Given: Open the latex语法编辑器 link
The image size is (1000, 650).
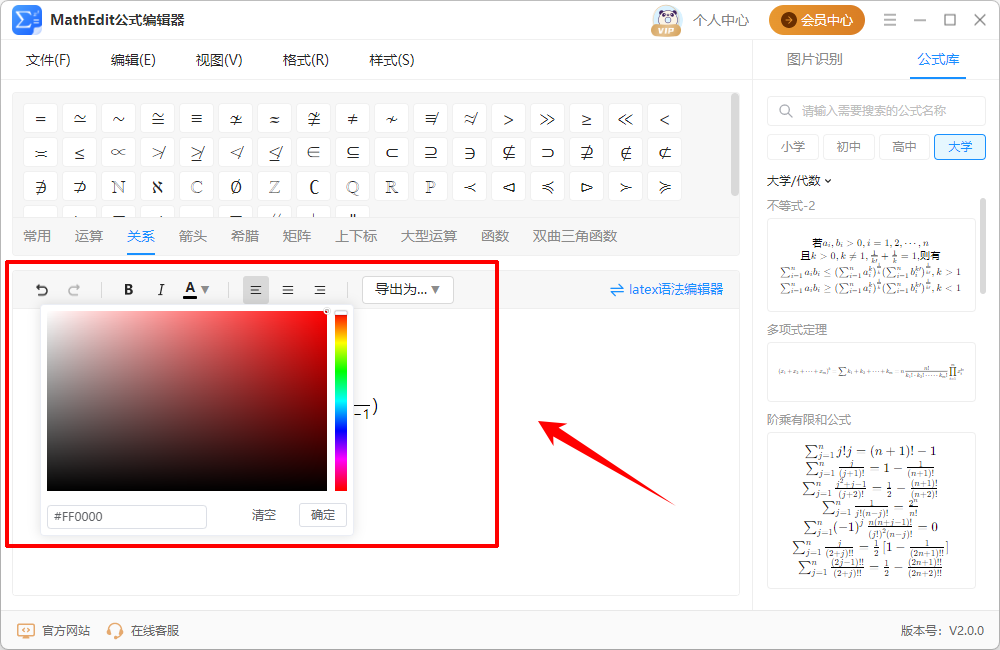Looking at the screenshot, I should pos(666,290).
